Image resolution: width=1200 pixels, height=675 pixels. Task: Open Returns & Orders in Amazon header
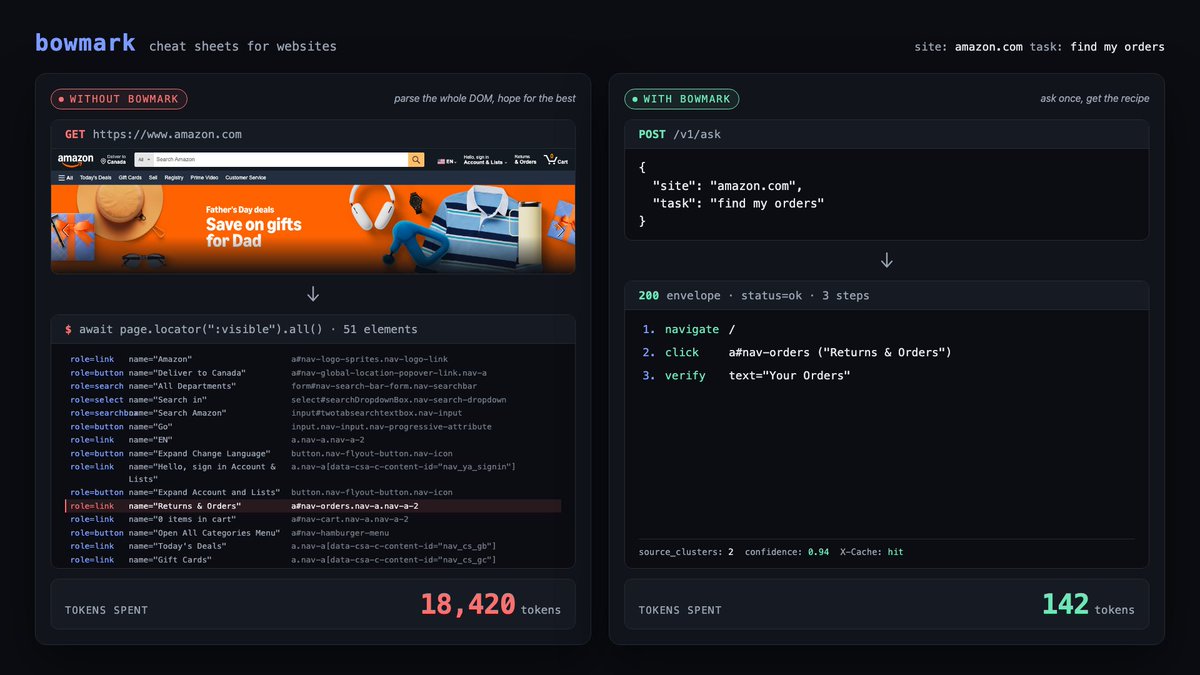pos(525,159)
